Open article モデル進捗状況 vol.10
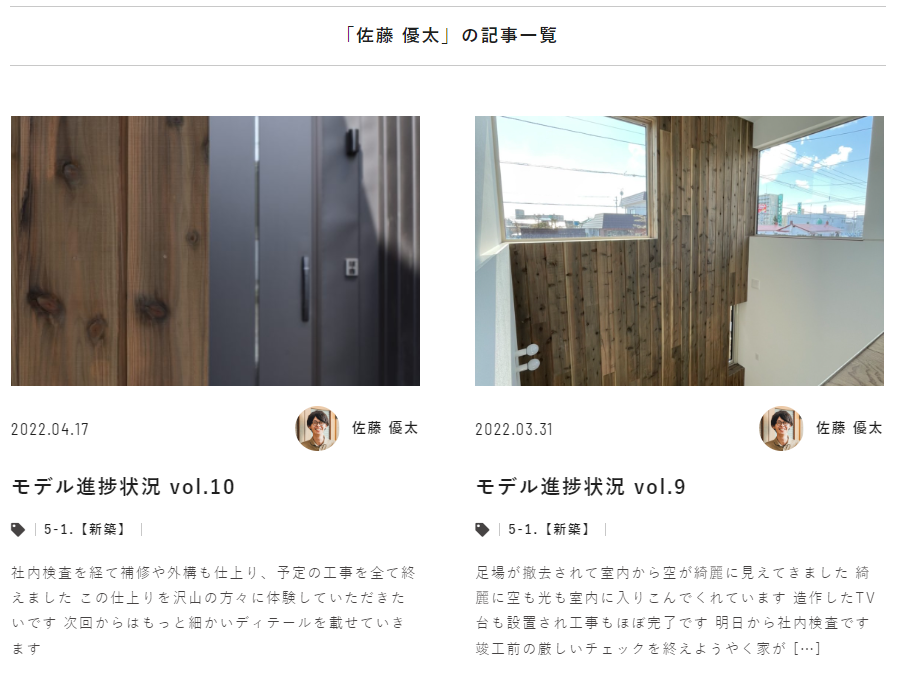 123,487
